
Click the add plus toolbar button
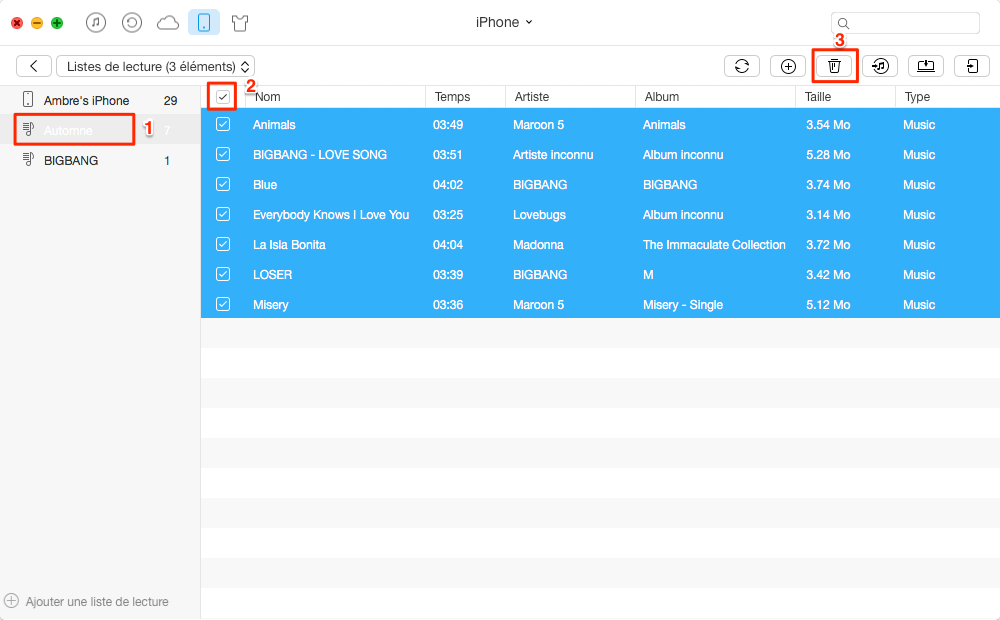(788, 66)
